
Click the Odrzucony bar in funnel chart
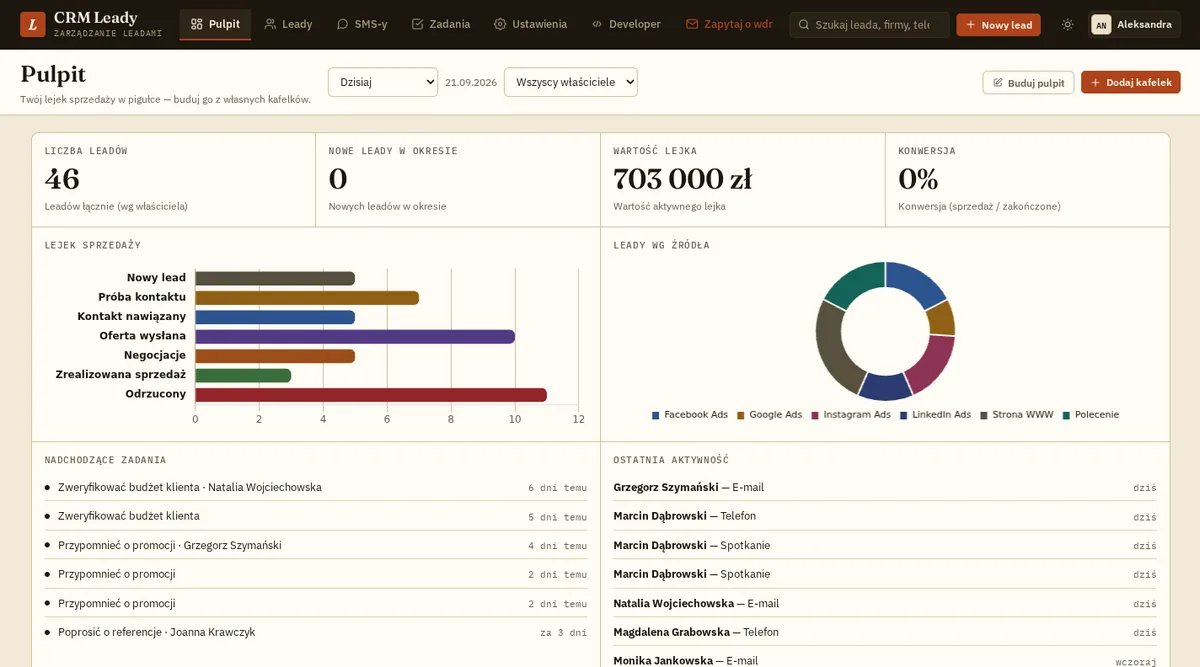[x=371, y=395]
